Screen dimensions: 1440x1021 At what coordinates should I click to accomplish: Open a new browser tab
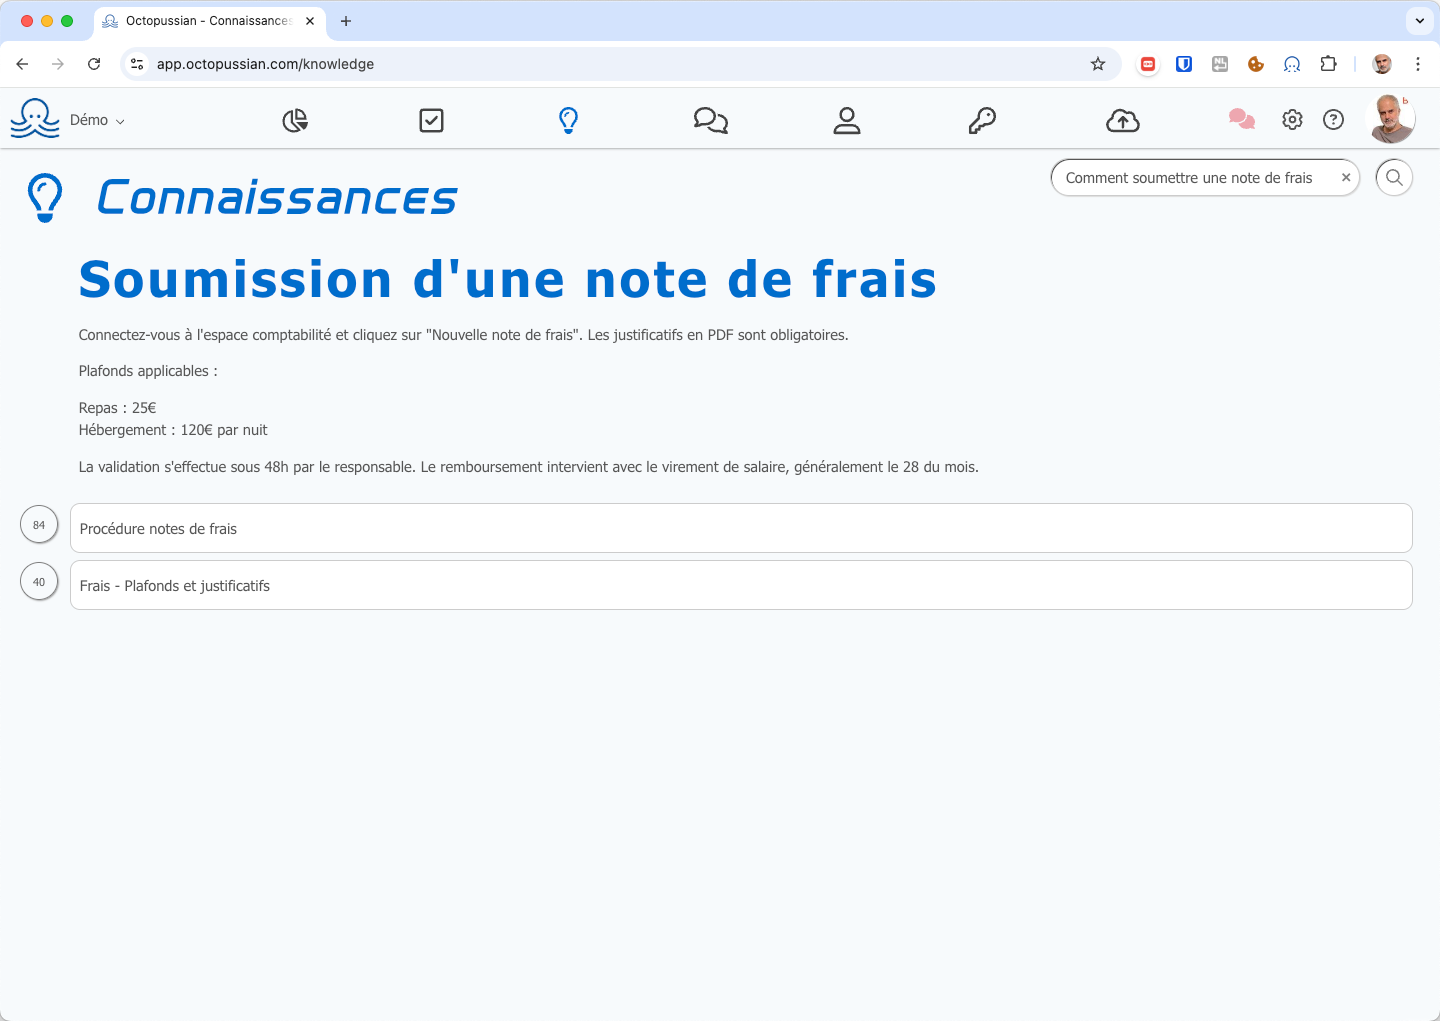coord(346,20)
